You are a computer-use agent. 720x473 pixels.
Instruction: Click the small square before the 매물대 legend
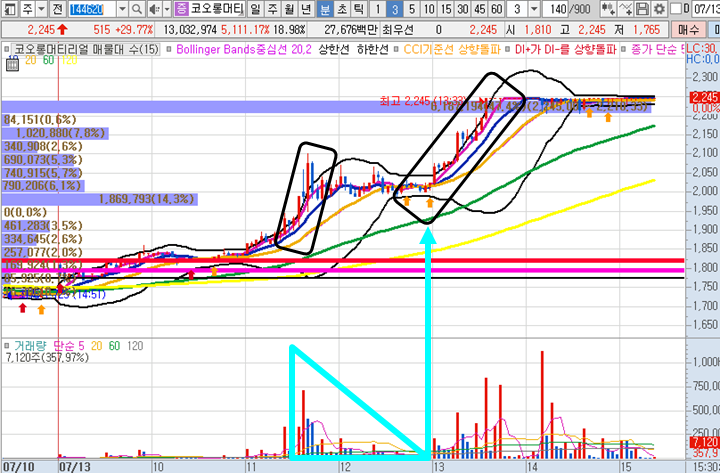tap(6, 49)
